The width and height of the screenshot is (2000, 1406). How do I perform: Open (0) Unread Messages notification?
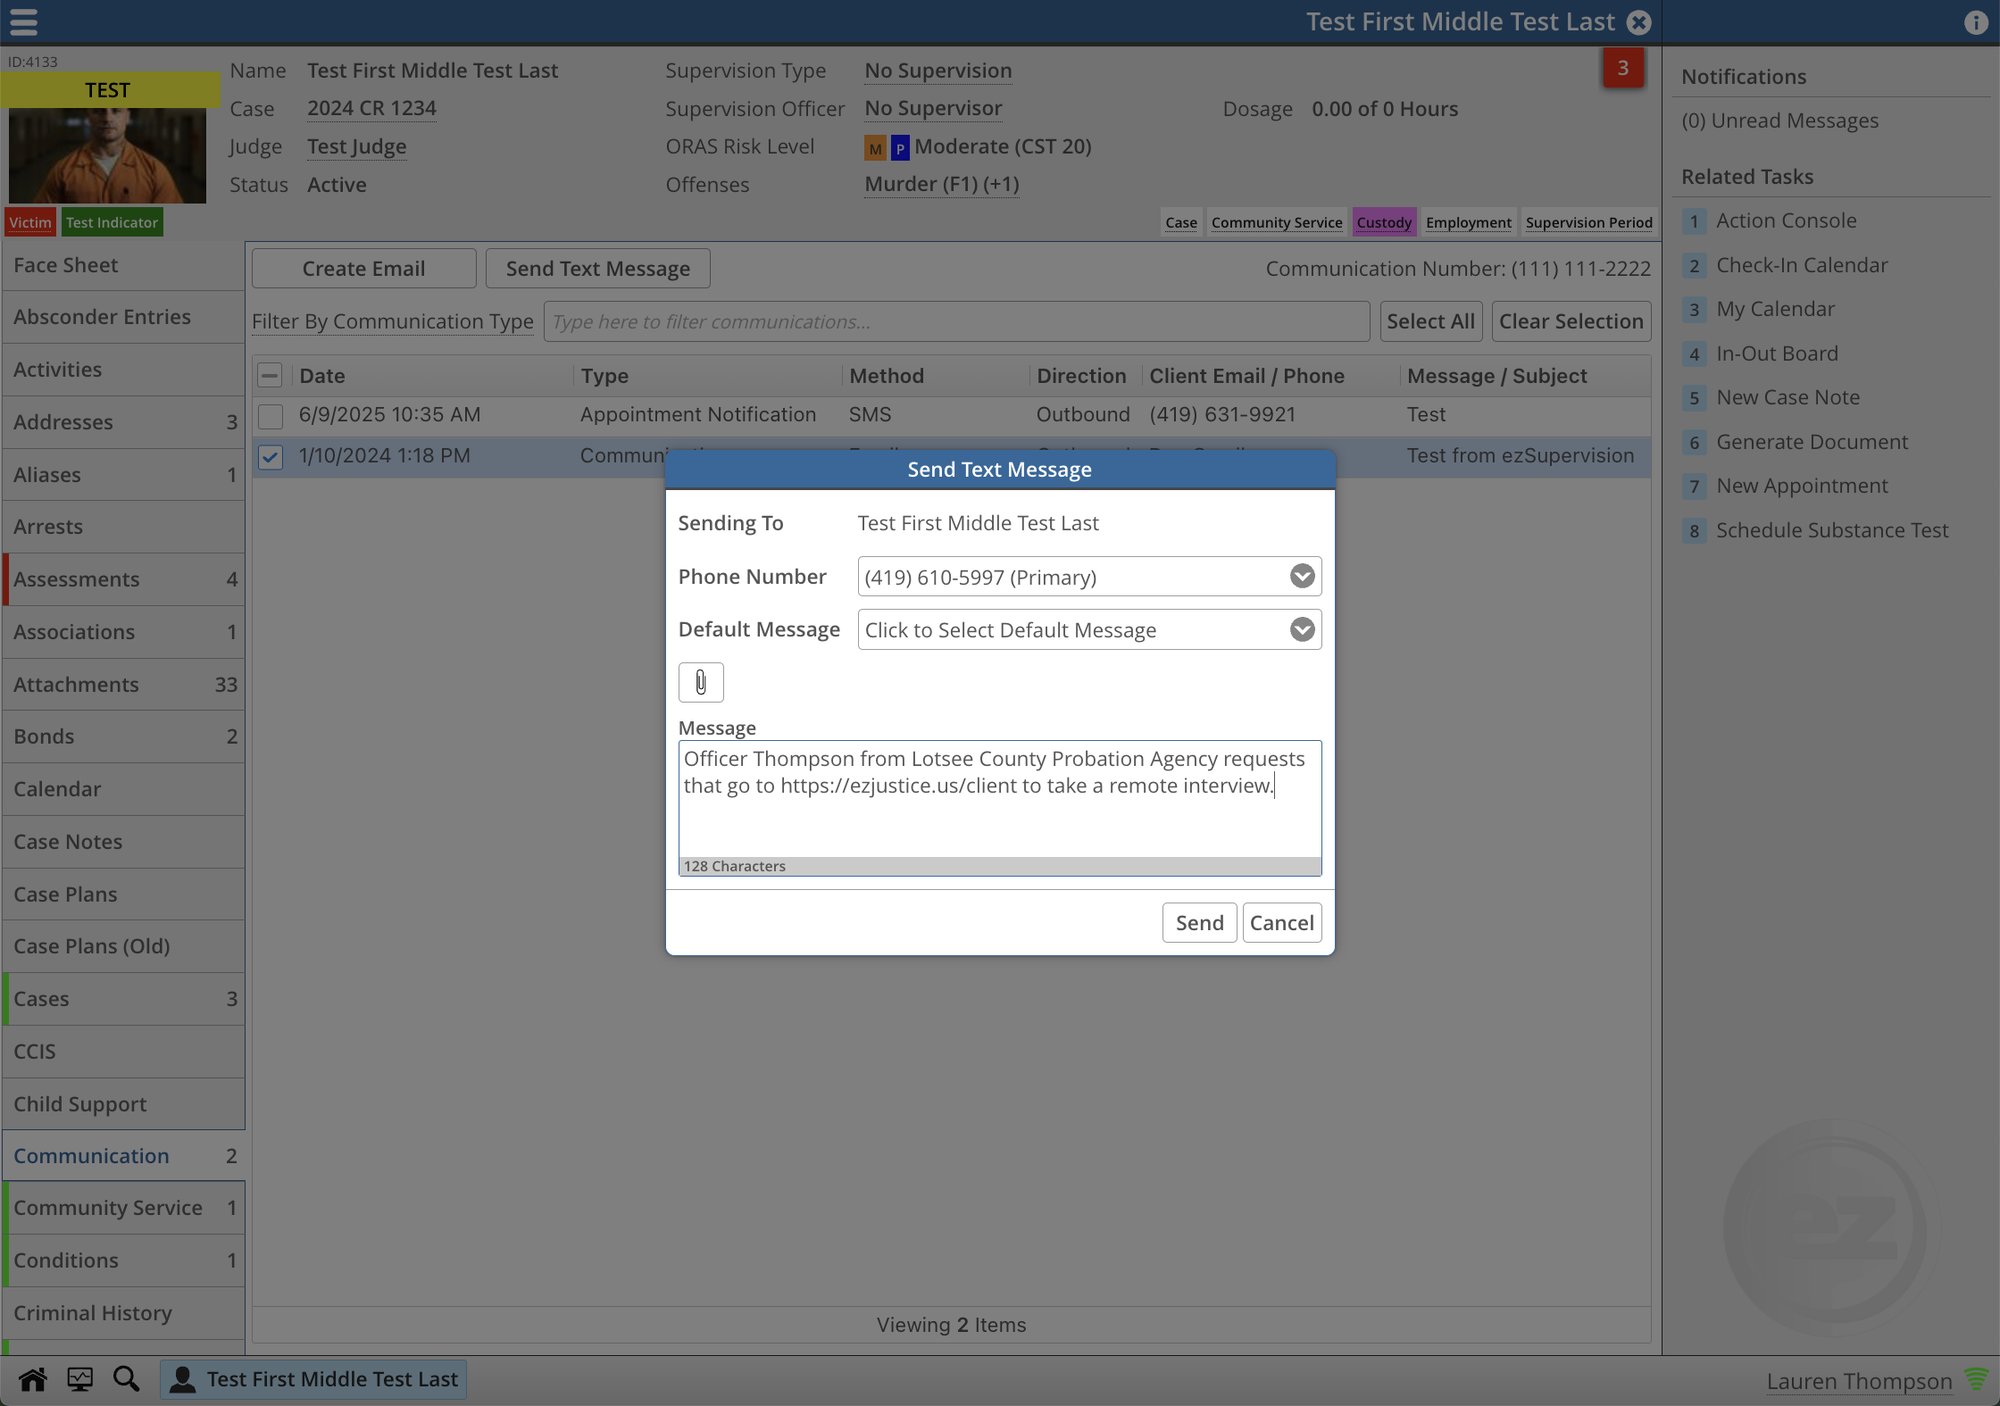(x=1780, y=121)
